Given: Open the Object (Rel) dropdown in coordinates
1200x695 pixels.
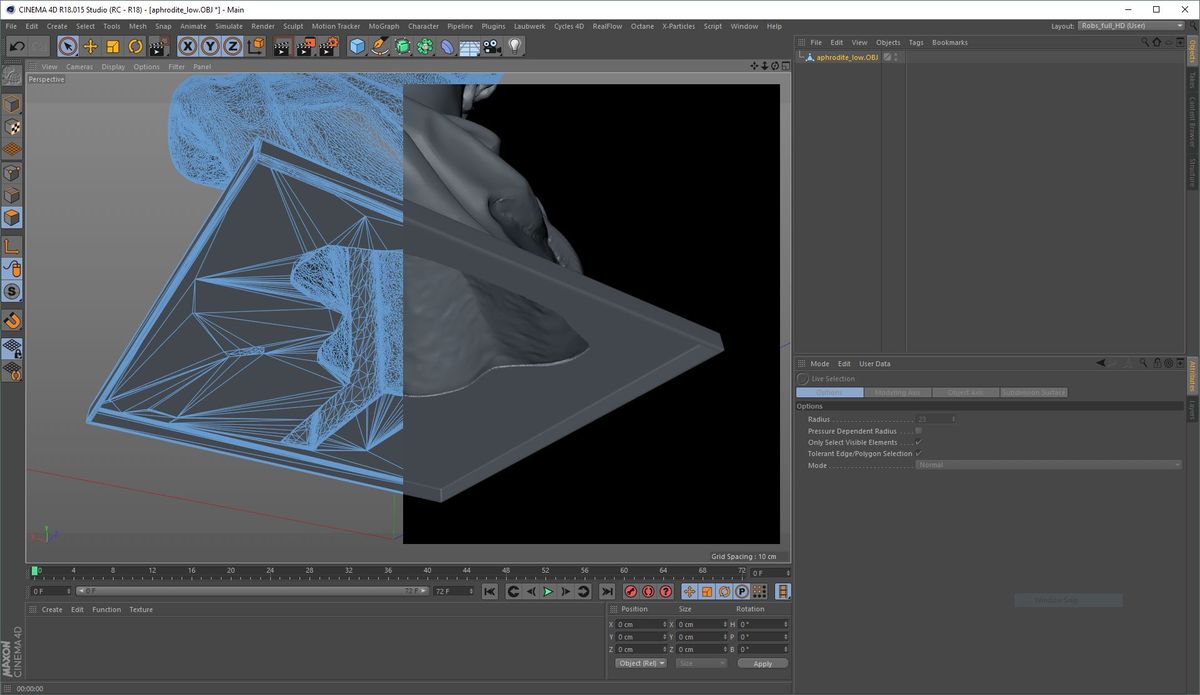Looking at the screenshot, I should point(640,663).
